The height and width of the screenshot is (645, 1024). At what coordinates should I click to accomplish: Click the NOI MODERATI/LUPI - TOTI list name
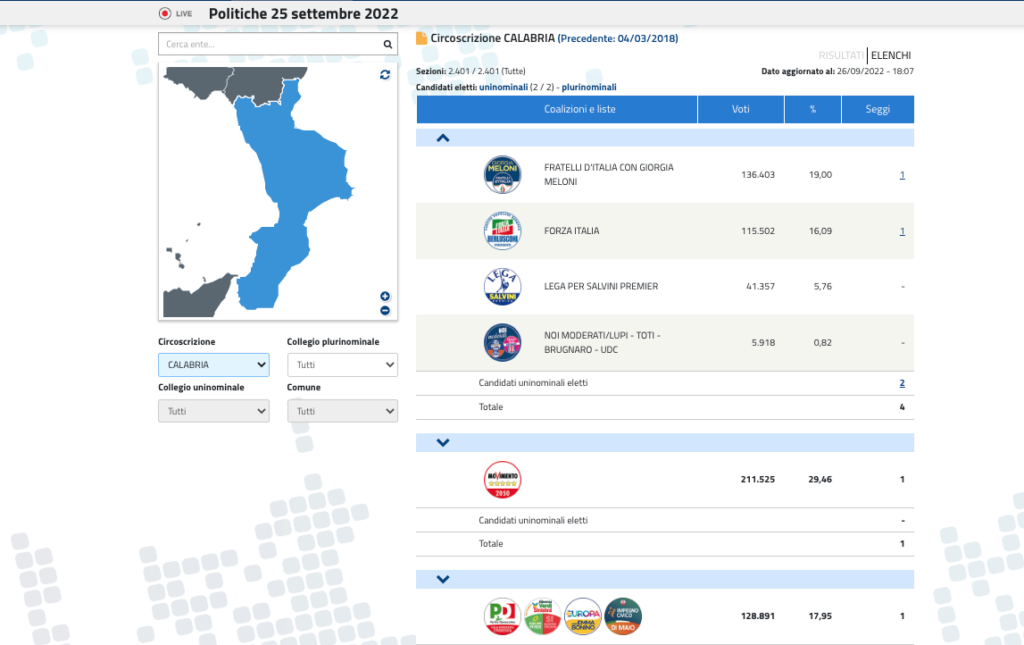[x=602, y=342]
